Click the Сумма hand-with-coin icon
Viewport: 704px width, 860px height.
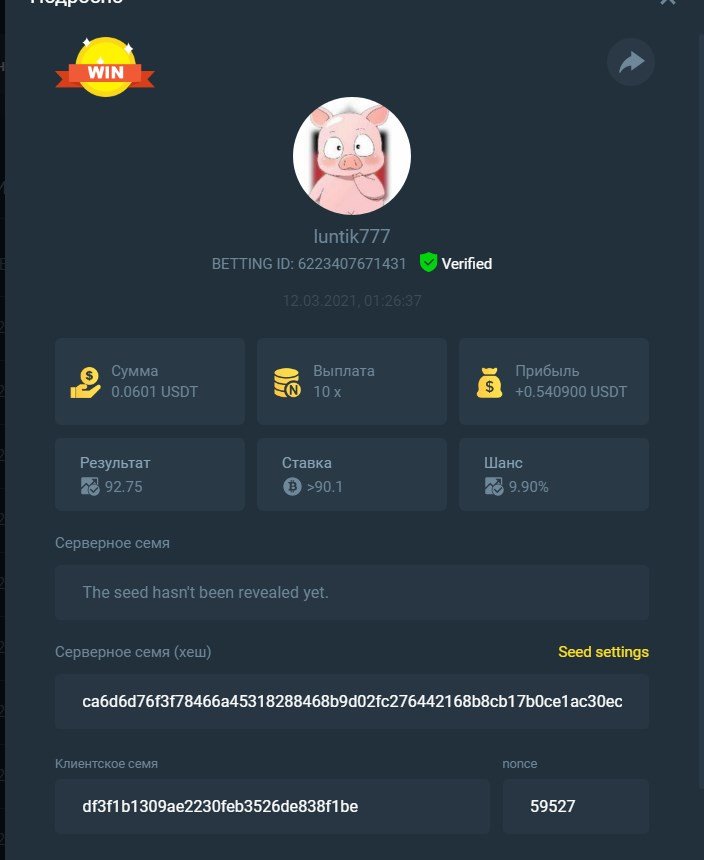(86, 382)
